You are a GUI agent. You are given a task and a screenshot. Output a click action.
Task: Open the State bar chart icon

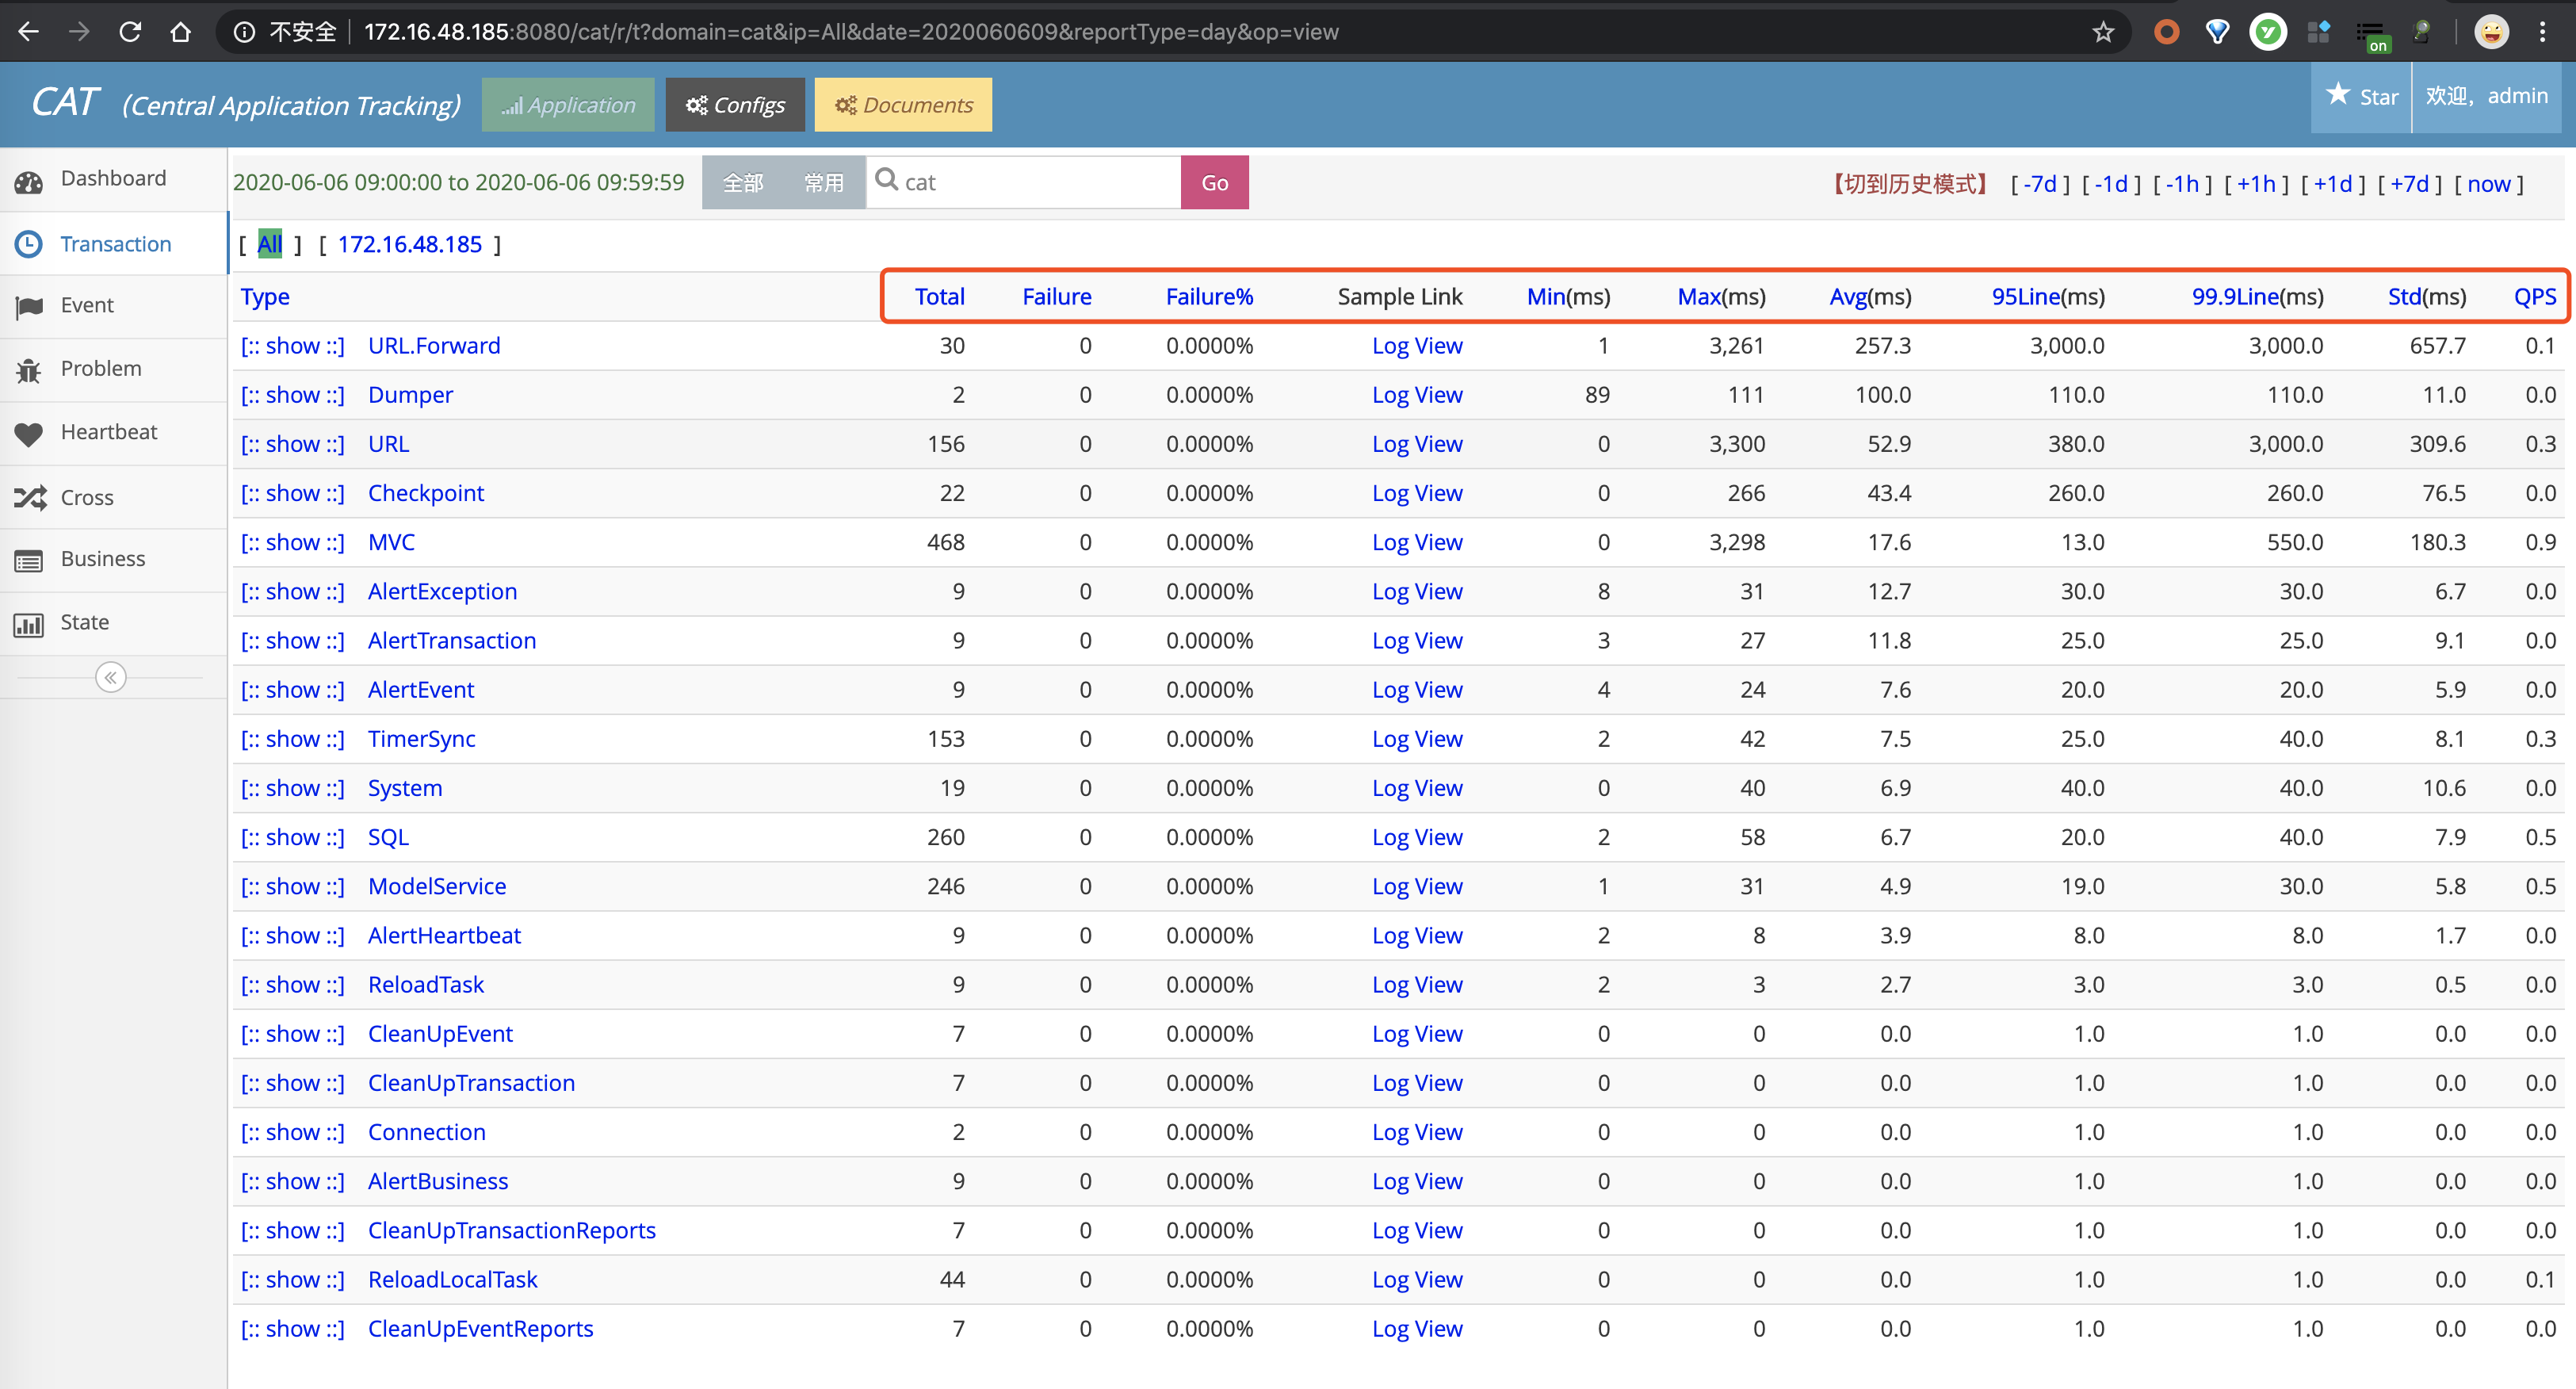point(29,625)
